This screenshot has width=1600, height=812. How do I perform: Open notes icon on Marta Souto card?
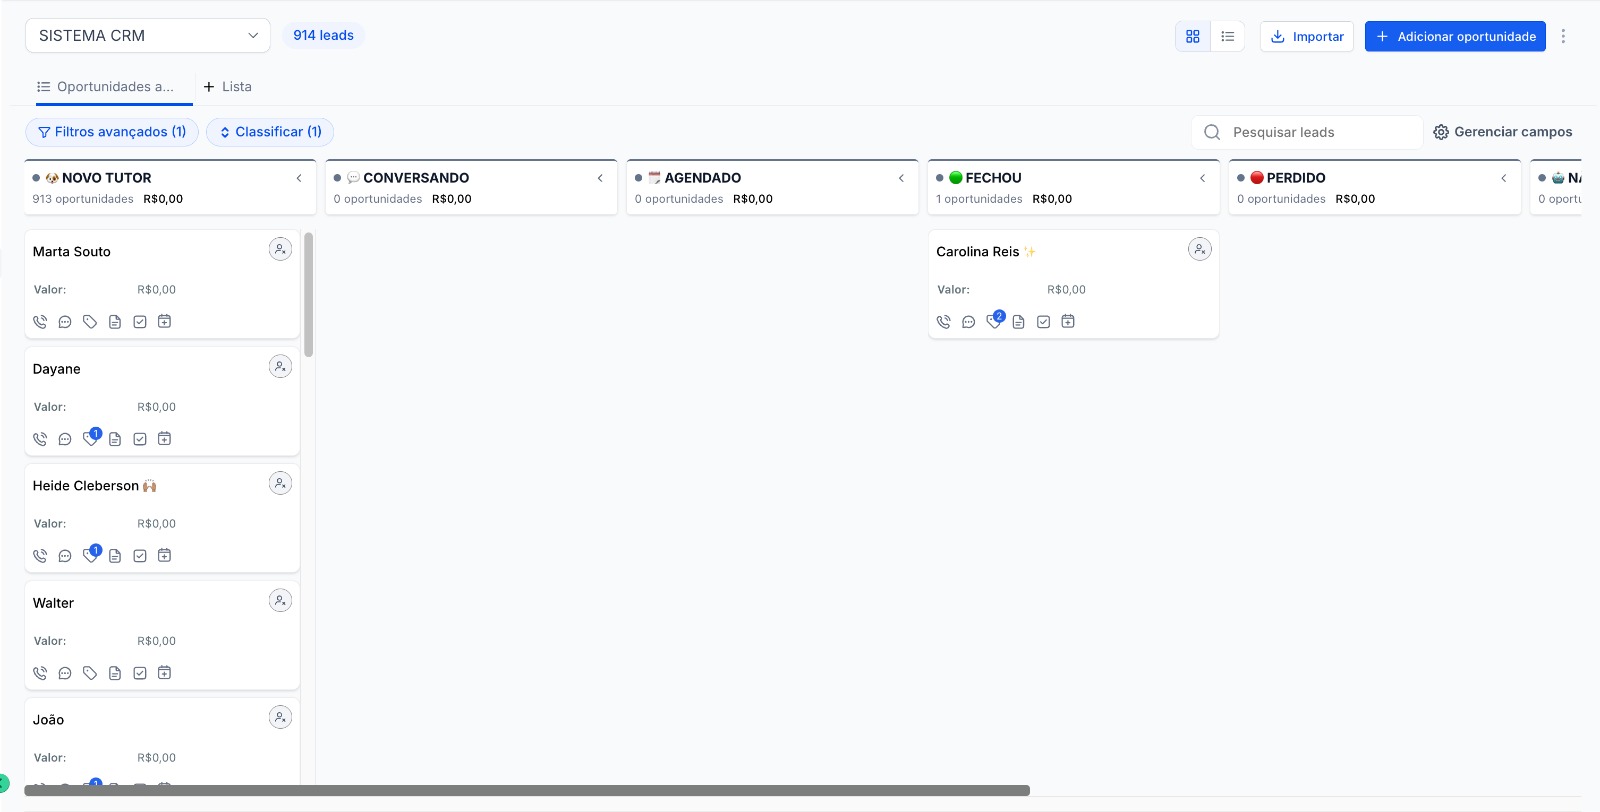[x=115, y=322]
